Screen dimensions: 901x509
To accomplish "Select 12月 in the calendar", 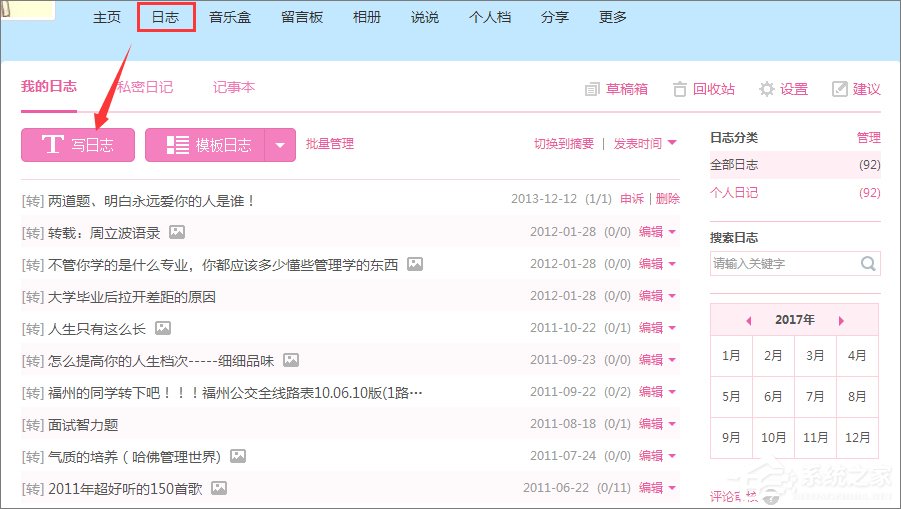I will (x=857, y=438).
